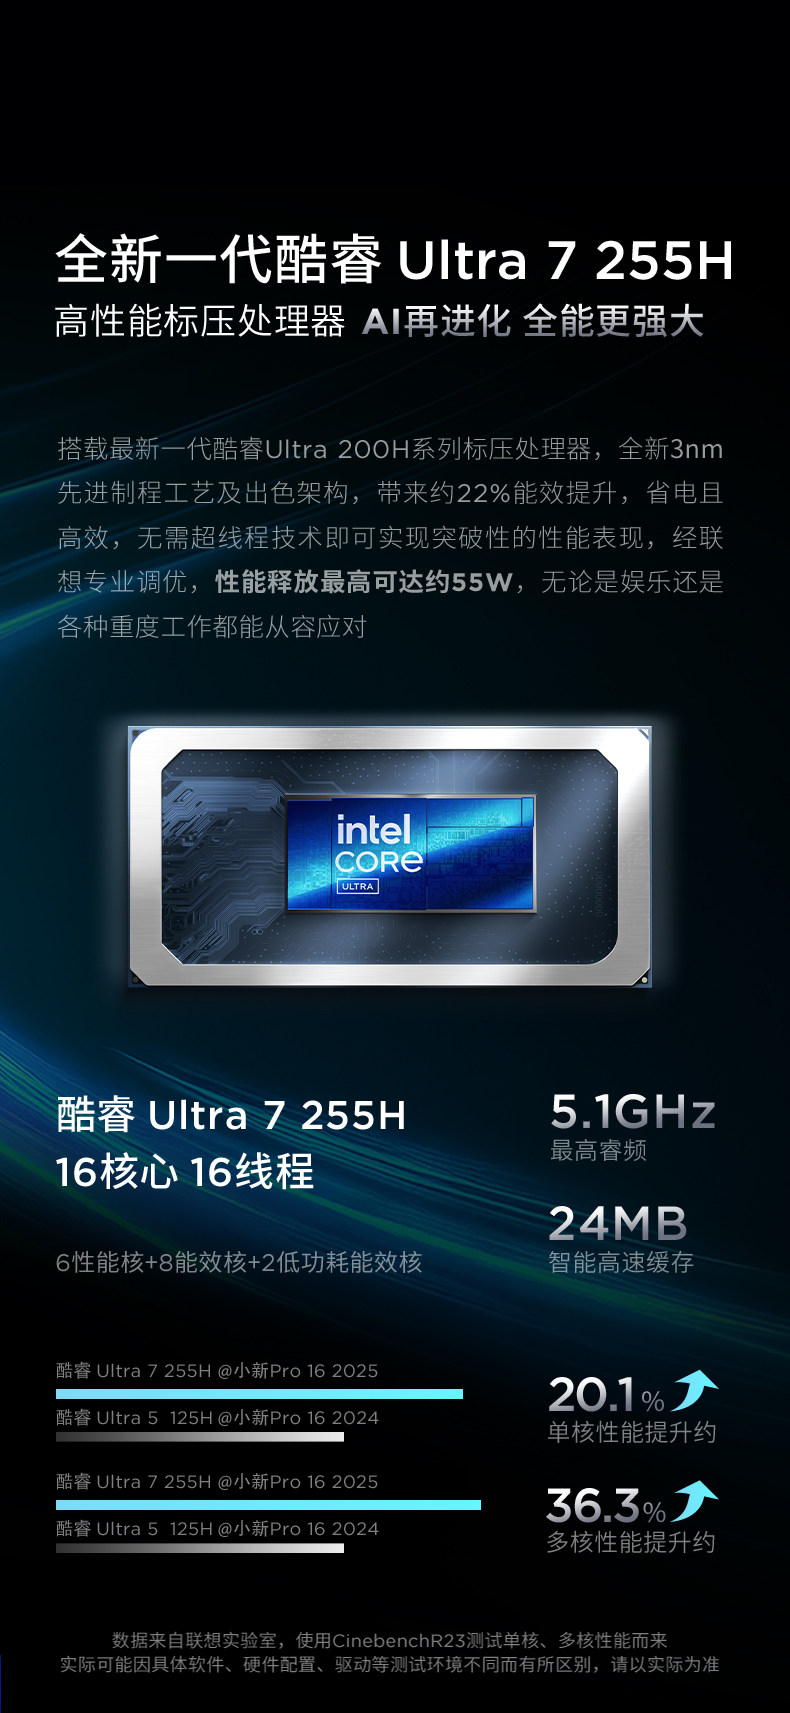
Task: Click the 高性能标压处理器 subtitle text
Action: 200,322
